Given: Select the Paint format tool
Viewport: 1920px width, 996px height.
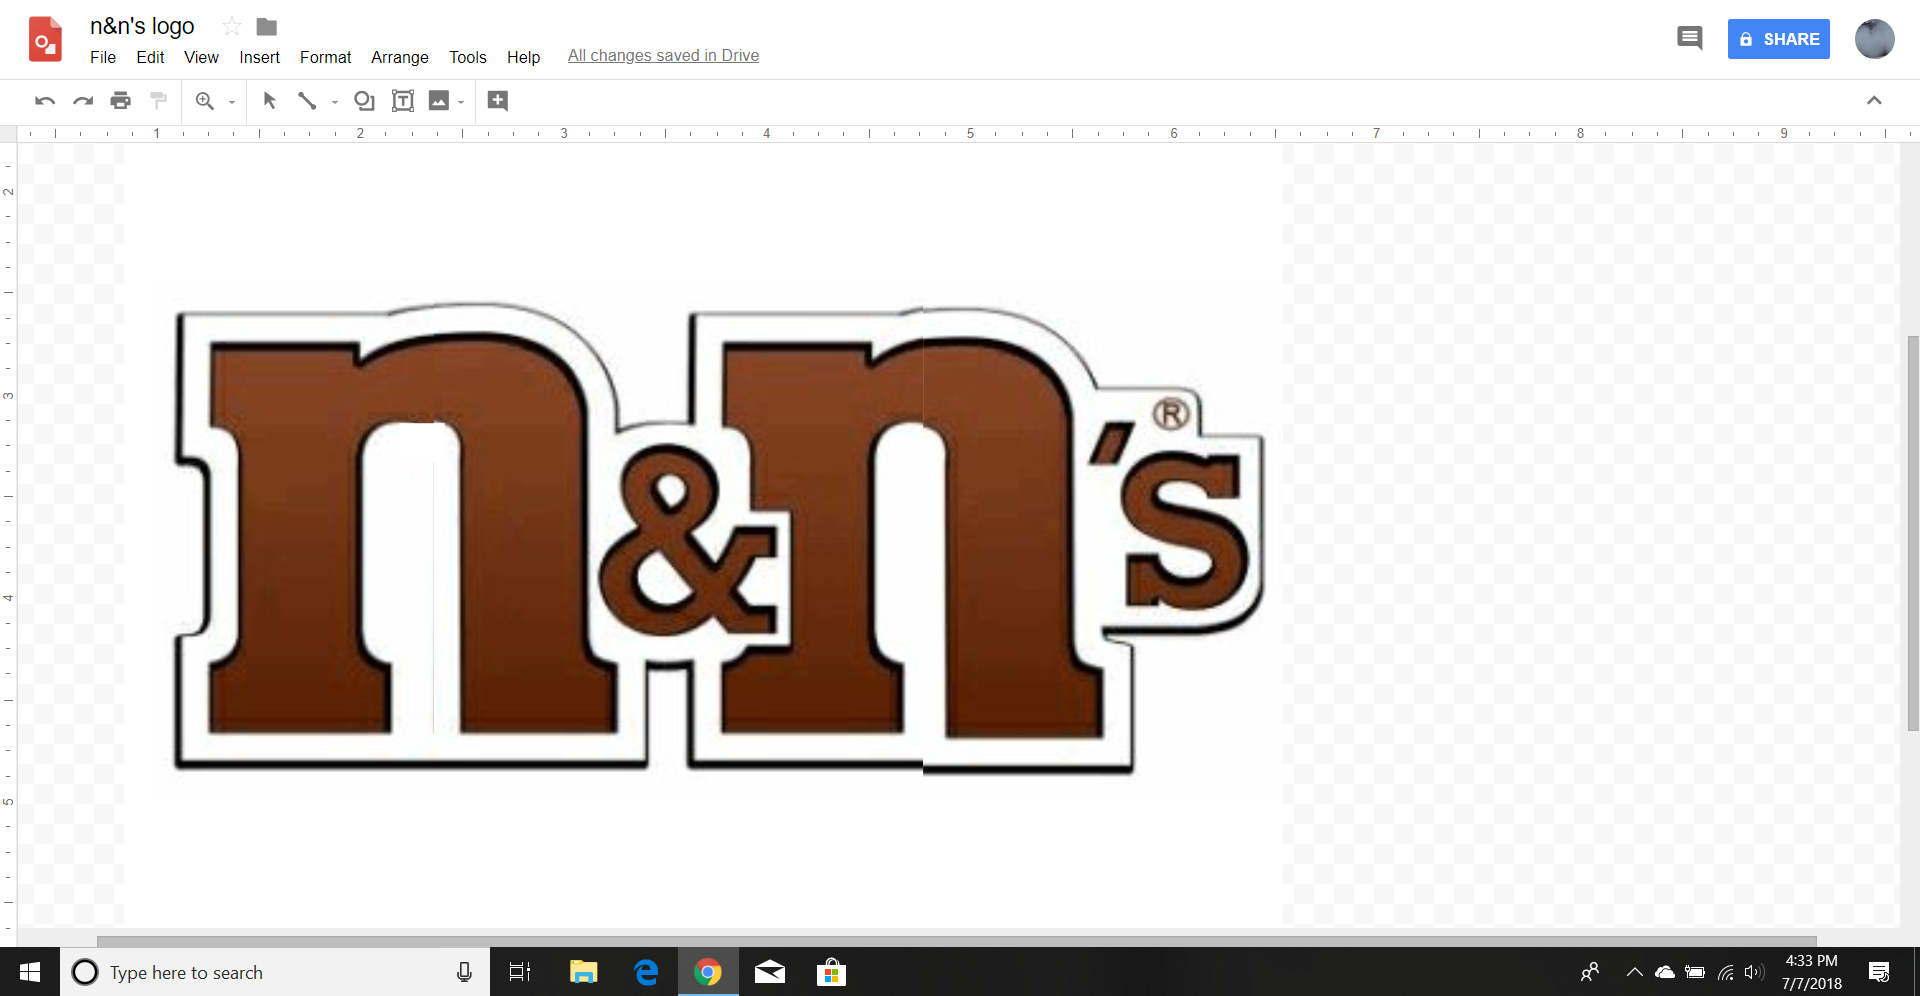Looking at the screenshot, I should [158, 101].
